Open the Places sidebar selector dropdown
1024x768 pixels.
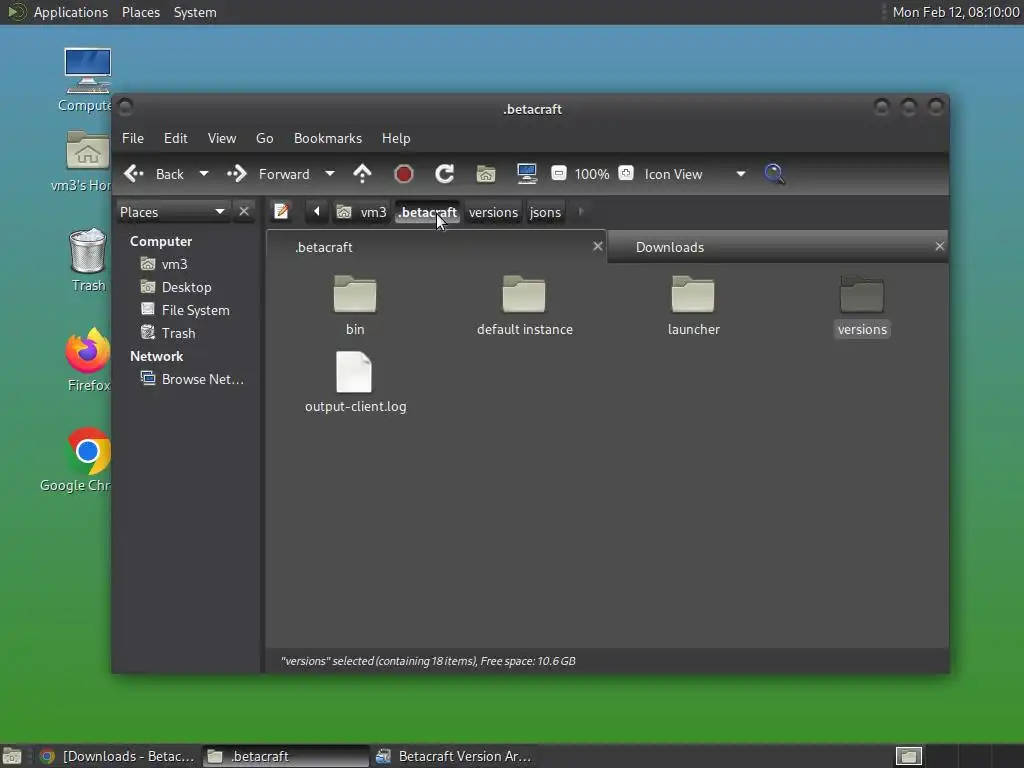click(172, 212)
